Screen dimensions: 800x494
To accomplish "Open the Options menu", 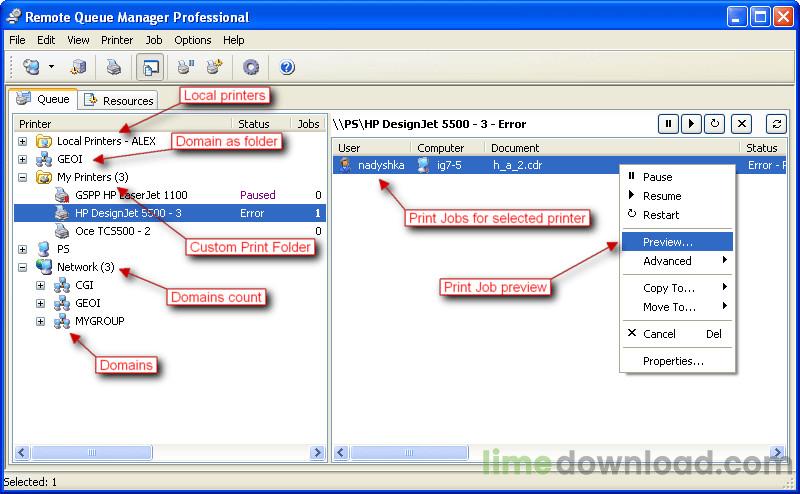I will (192, 40).
